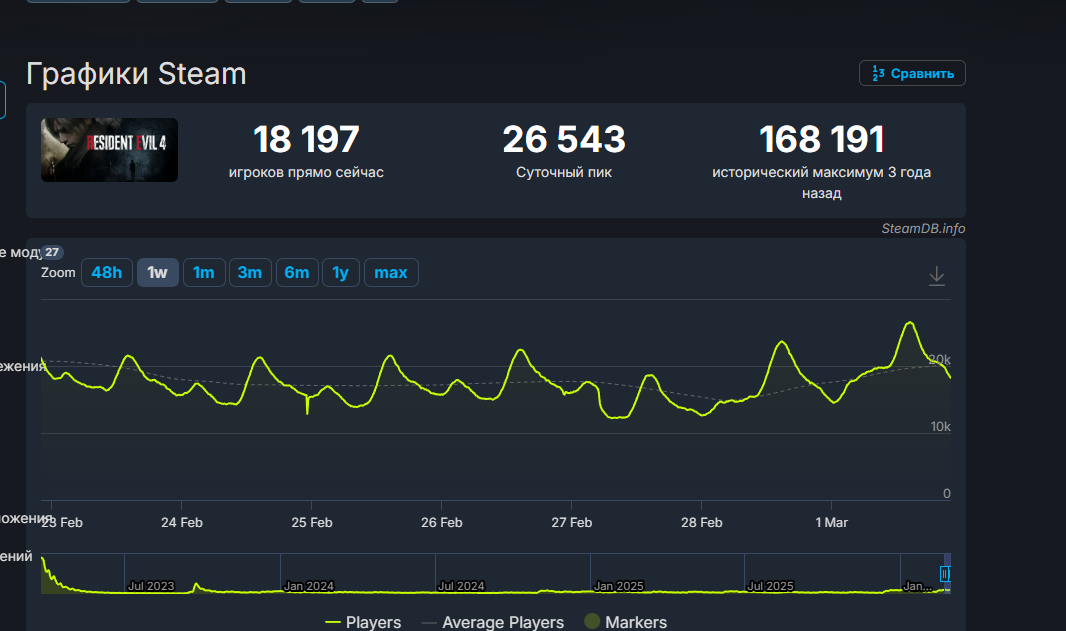Click the 18 197 current players value
1066x631 pixels.
(x=306, y=139)
